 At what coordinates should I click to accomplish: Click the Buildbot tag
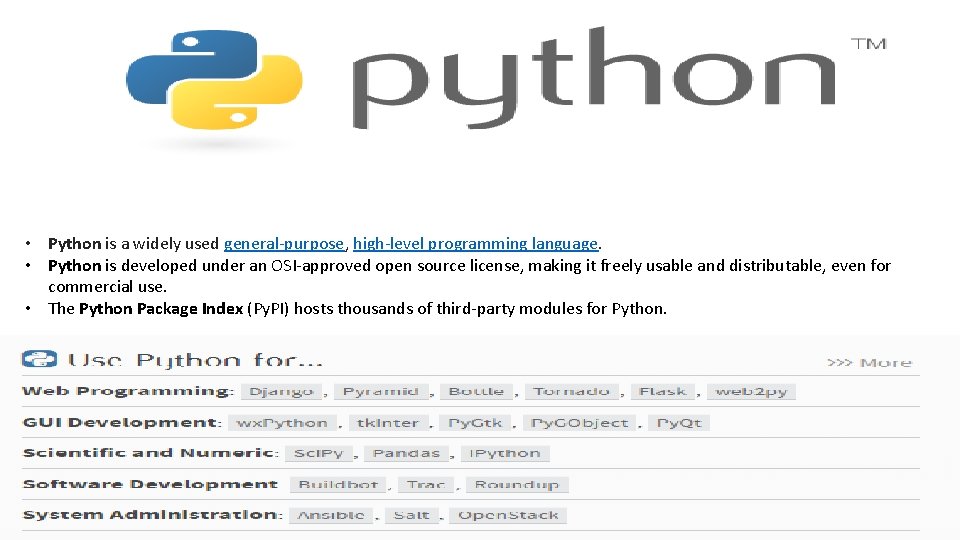[338, 485]
